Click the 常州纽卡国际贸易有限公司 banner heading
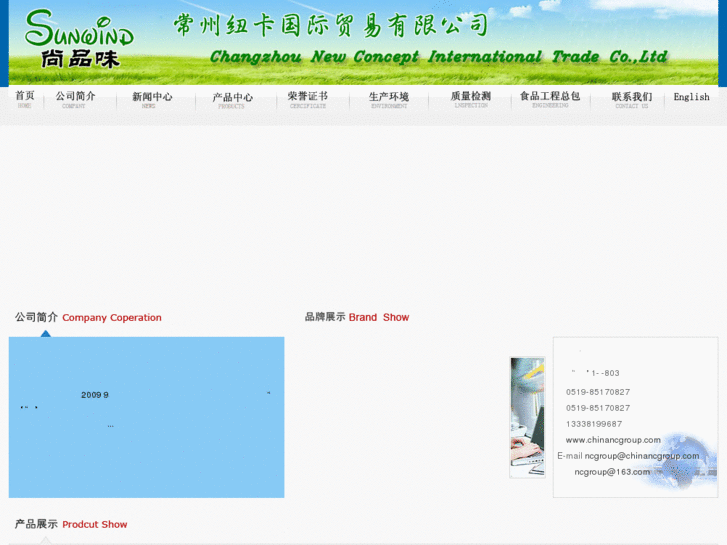The width and height of the screenshot is (727, 545). coord(331,25)
